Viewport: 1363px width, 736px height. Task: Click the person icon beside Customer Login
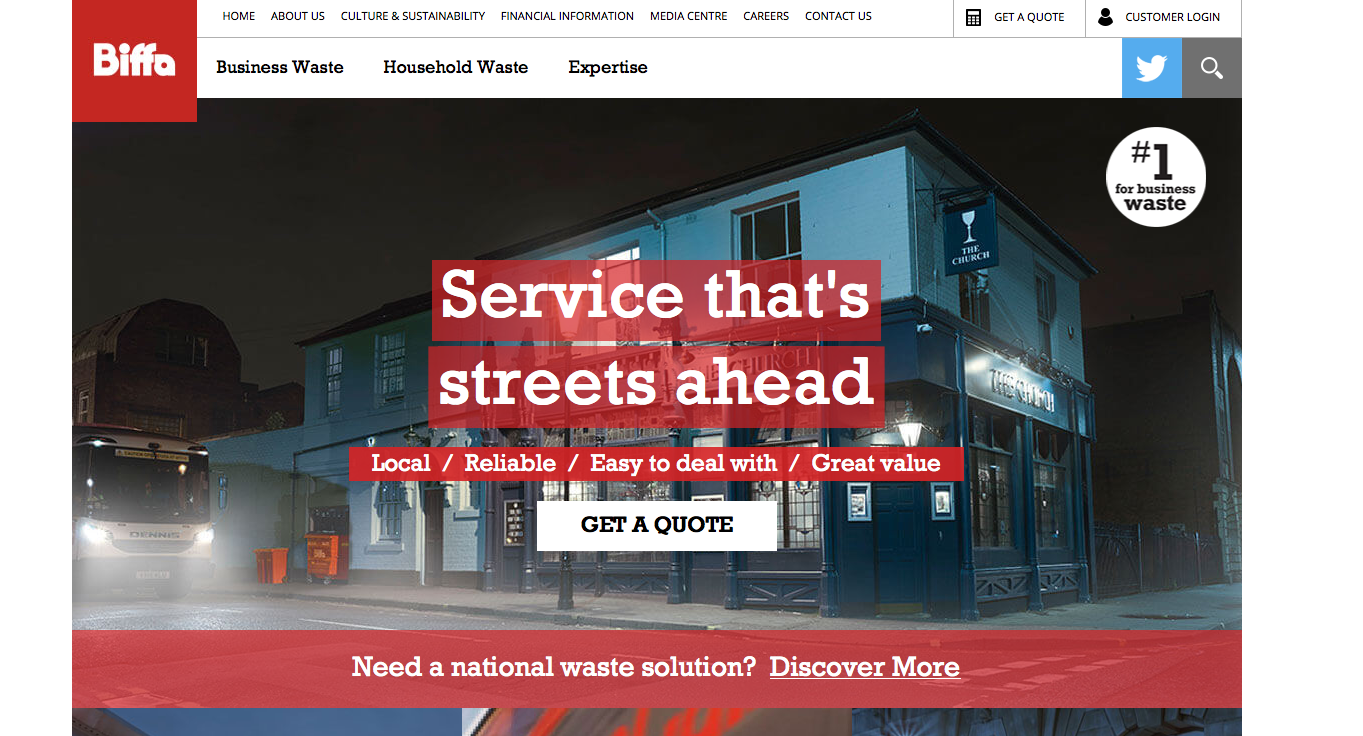click(x=1105, y=17)
